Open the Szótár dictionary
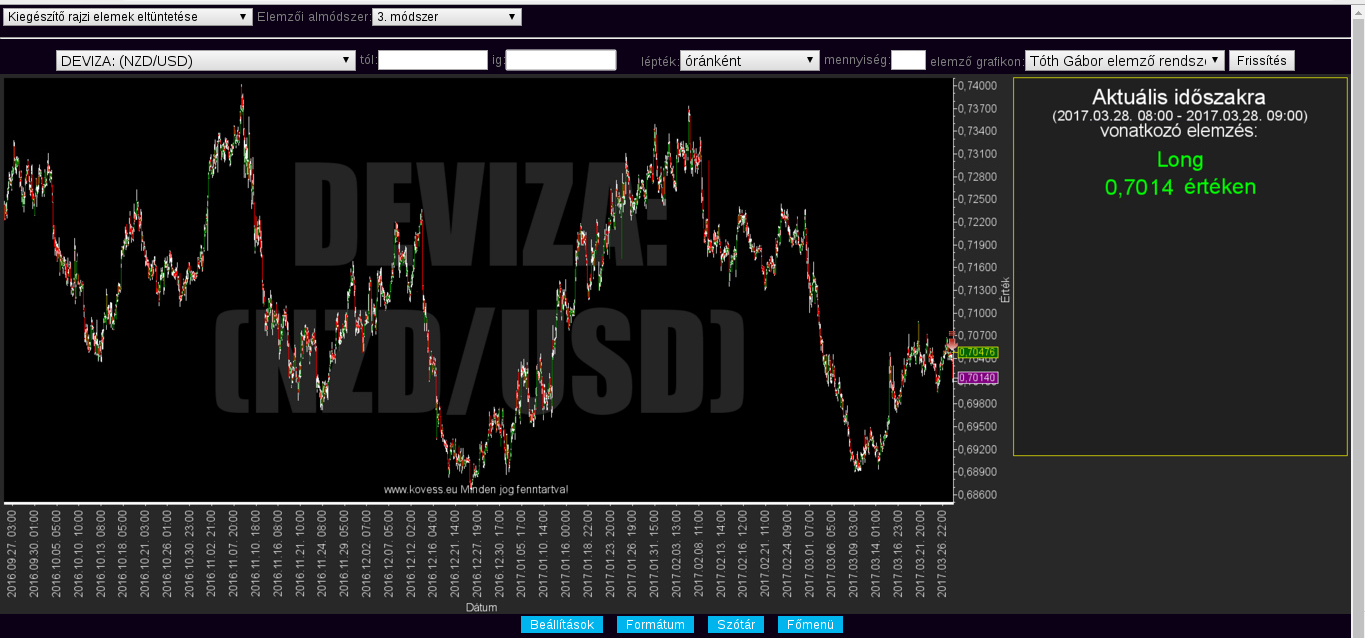Viewport: 1365px width, 638px height. coord(736,625)
